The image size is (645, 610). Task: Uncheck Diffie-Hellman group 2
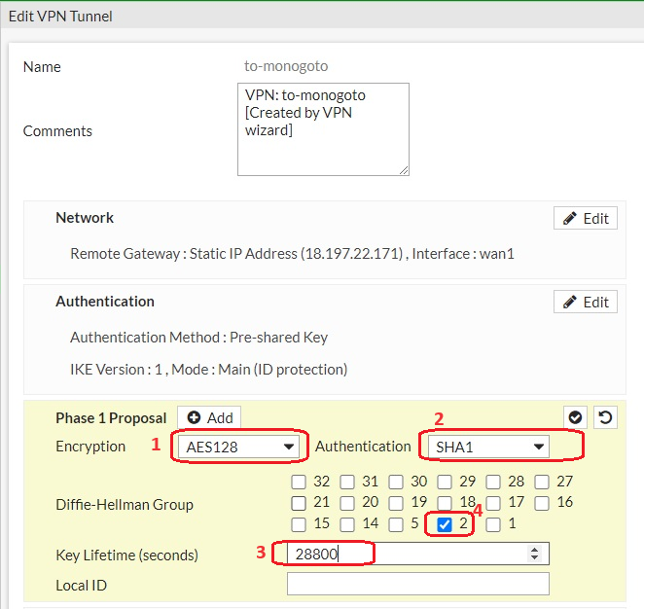[445, 525]
